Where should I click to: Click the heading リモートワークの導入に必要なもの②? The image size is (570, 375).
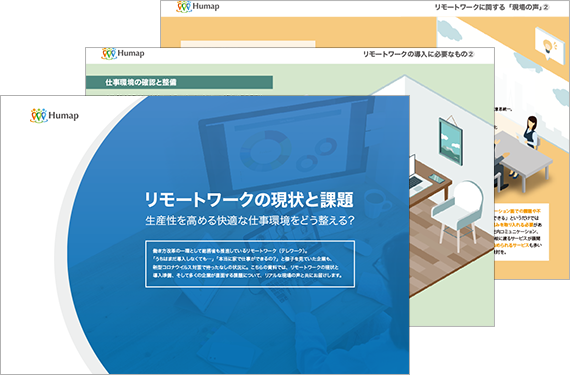(x=418, y=54)
